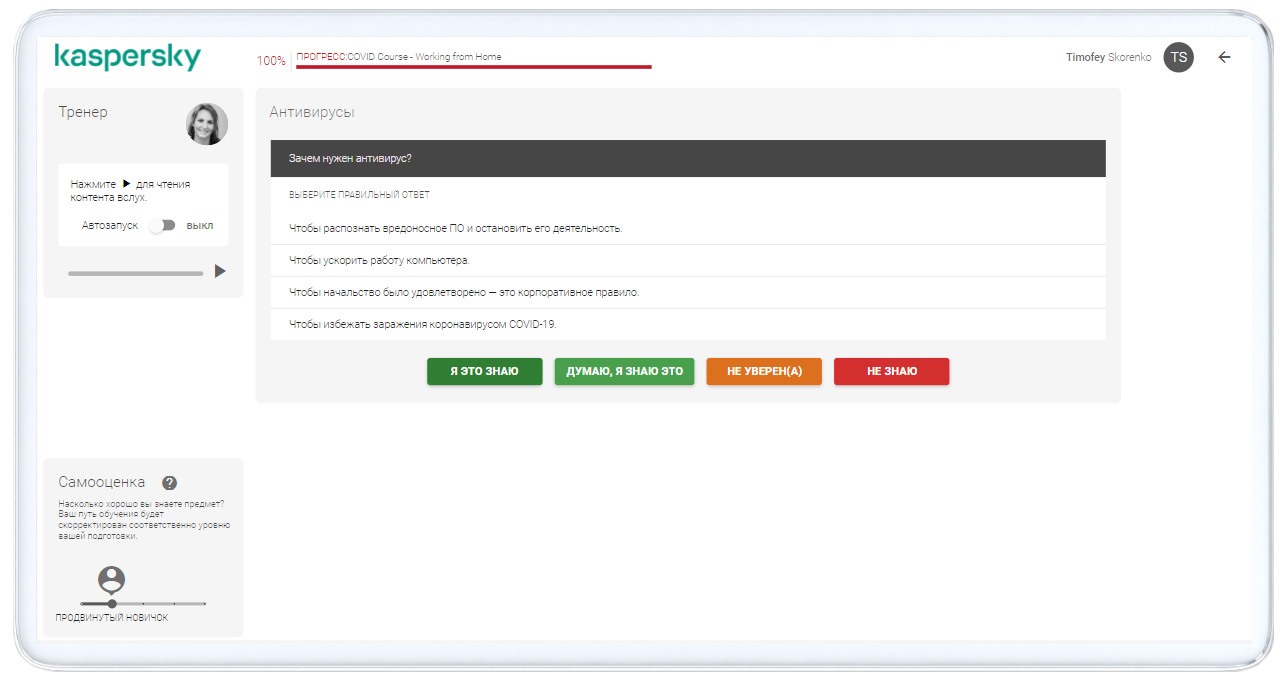Screen dimensions: 1287x682
Task: Open the self-assessment help question mark
Action: (x=169, y=483)
